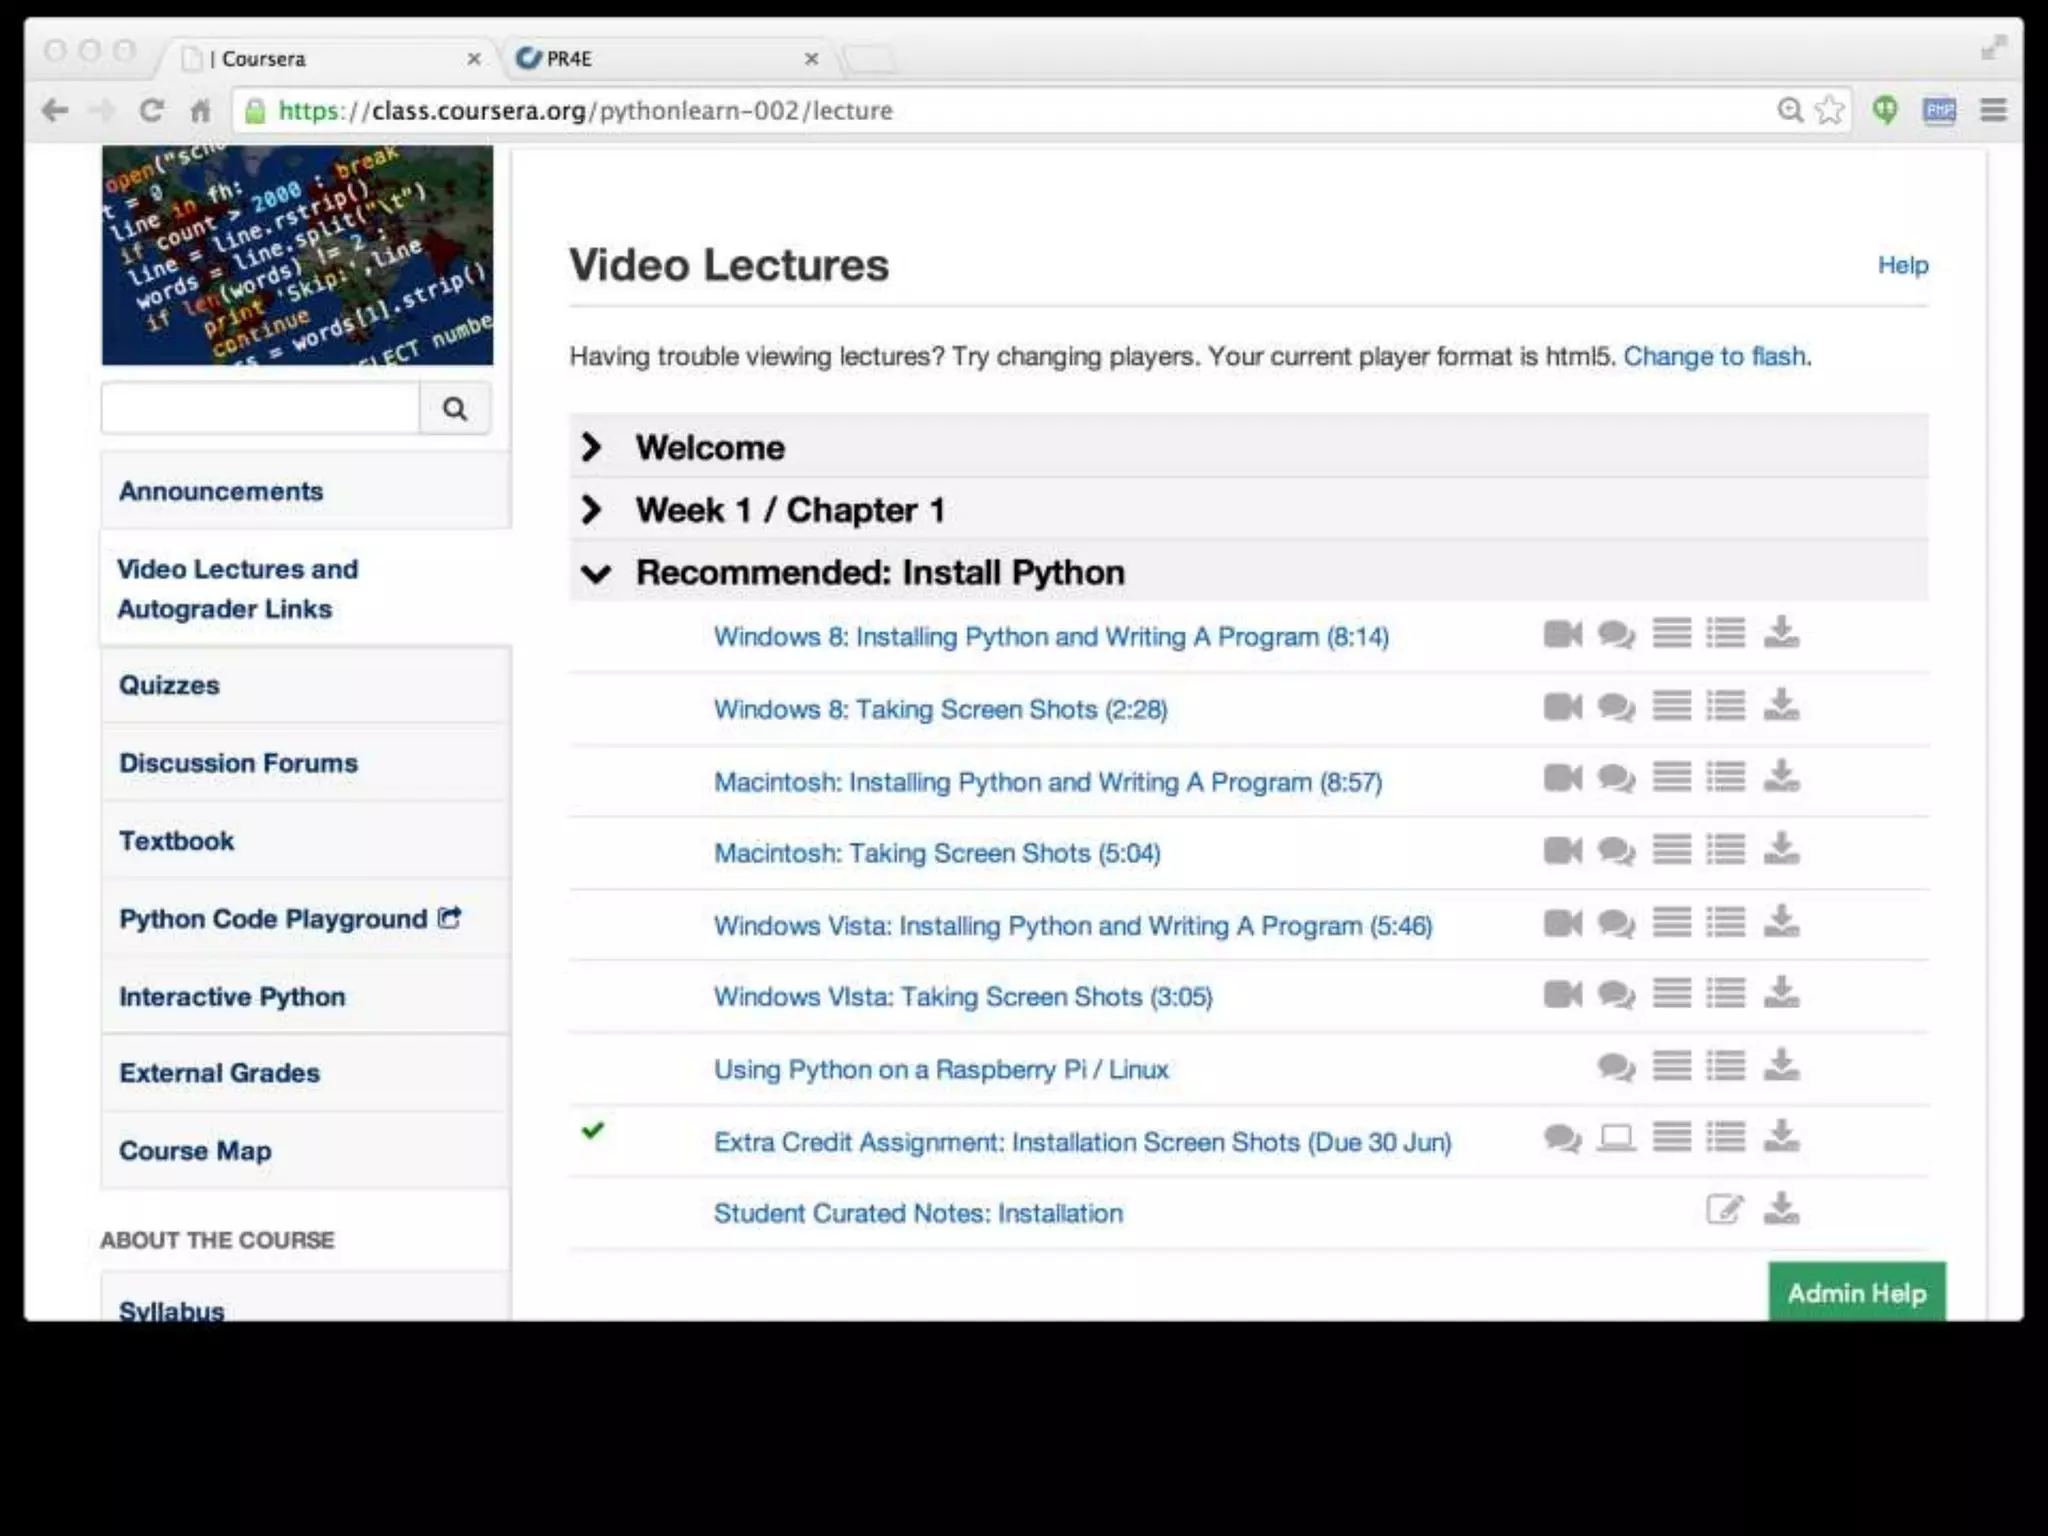Click the green Admin Help button
This screenshot has width=2048, height=1536.
point(1856,1293)
